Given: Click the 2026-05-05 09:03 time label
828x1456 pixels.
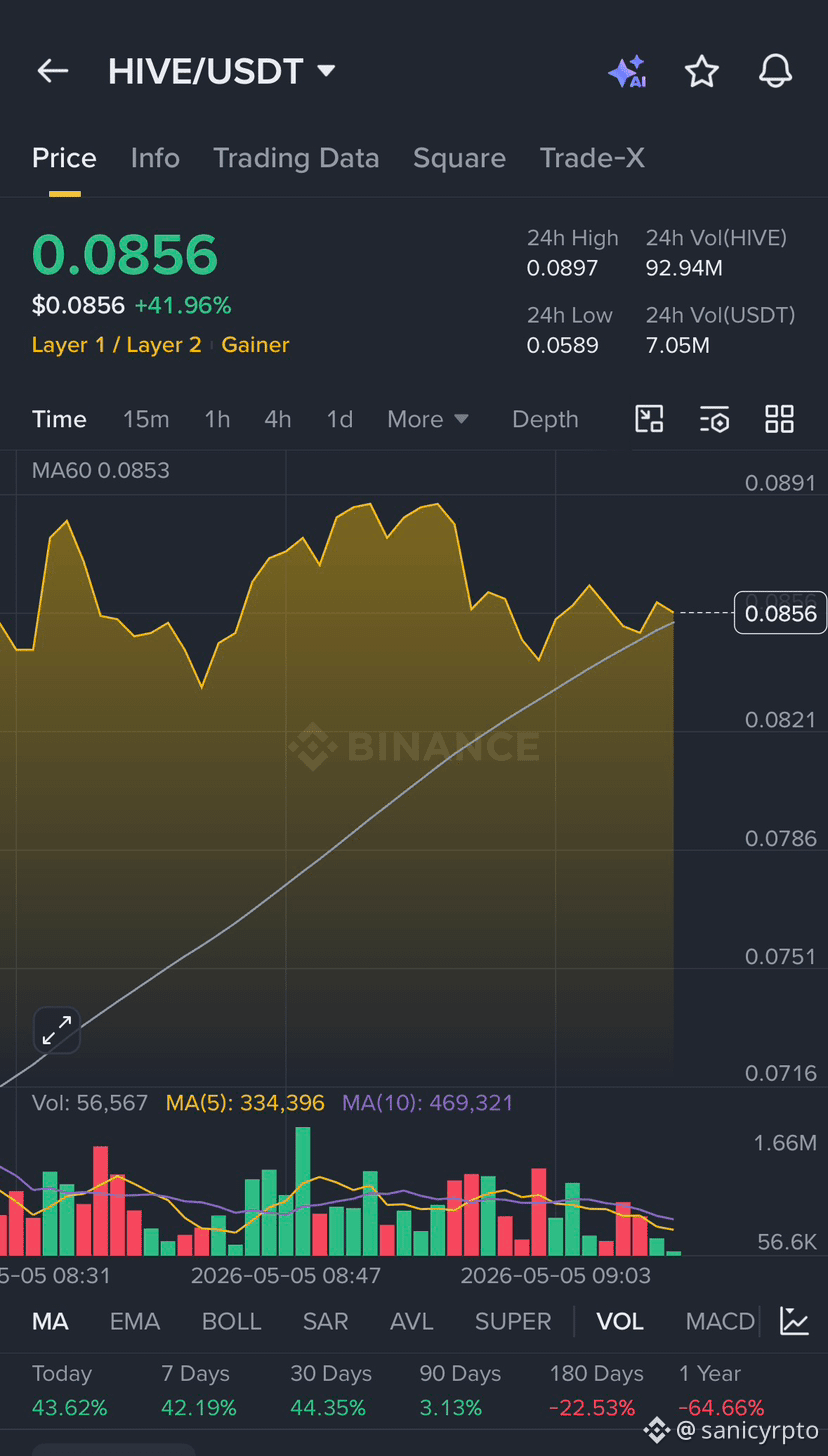Looking at the screenshot, I should [555, 1276].
